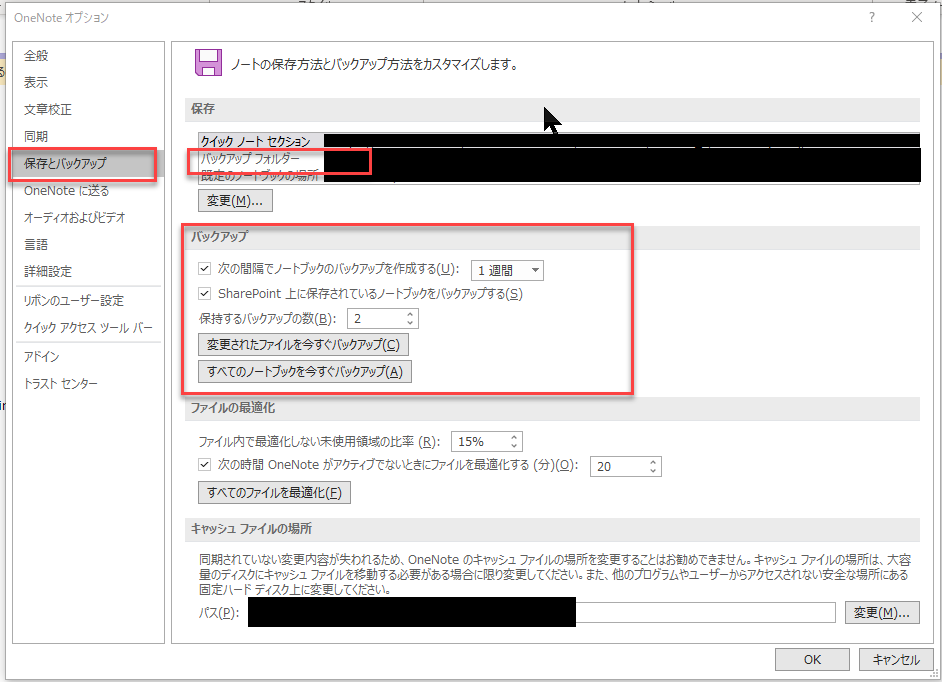Increase the 15% optimization ratio
942x682 pixels.
click(x=514, y=437)
